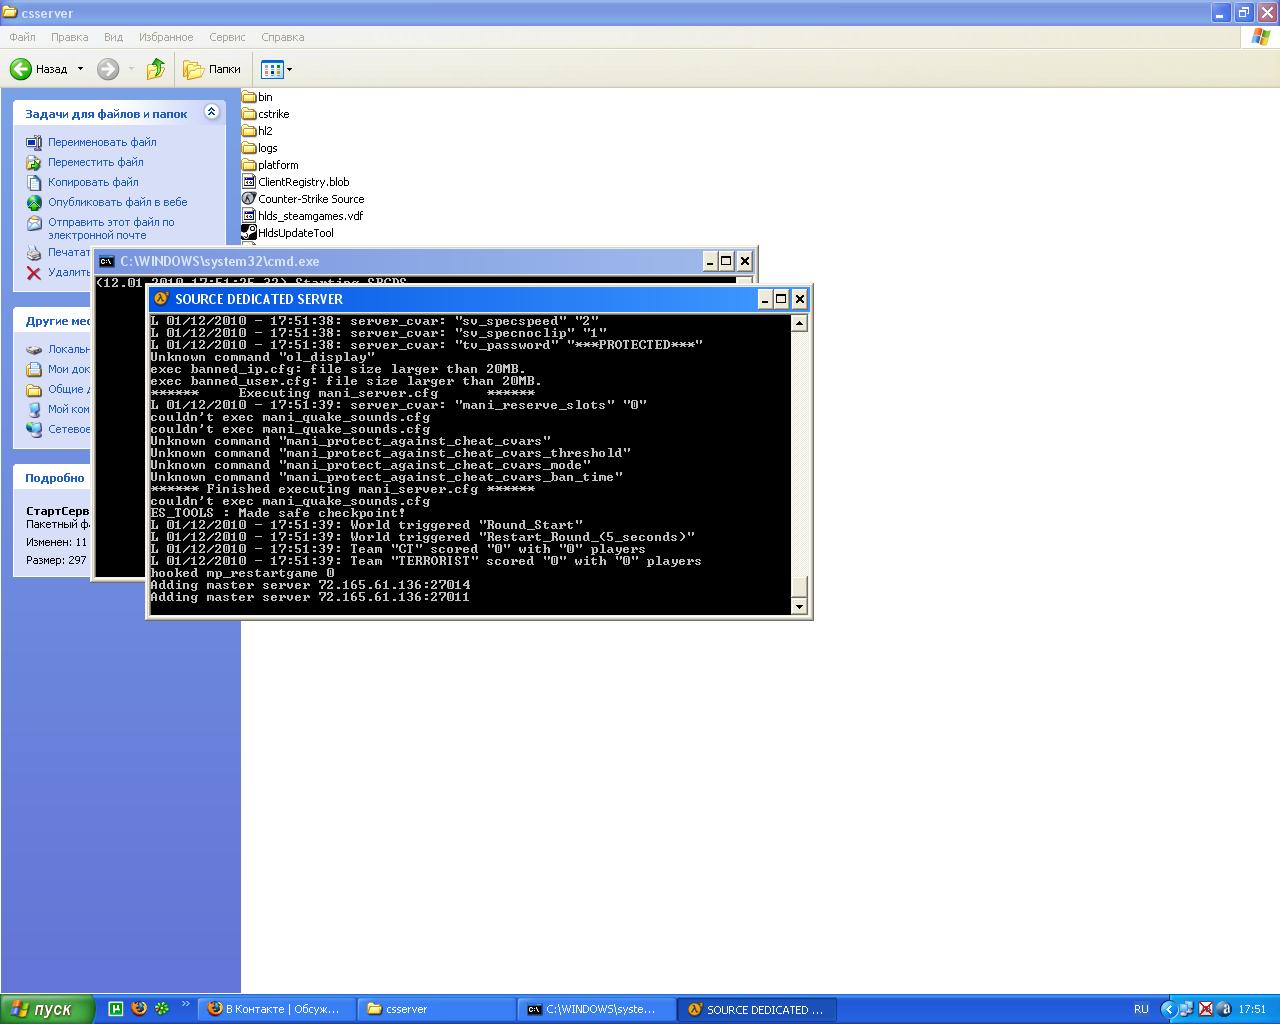Screen dimensions: 1280x1024
Task: Click scroll-up arrow in Source Dedicated Server console
Action: click(798, 323)
